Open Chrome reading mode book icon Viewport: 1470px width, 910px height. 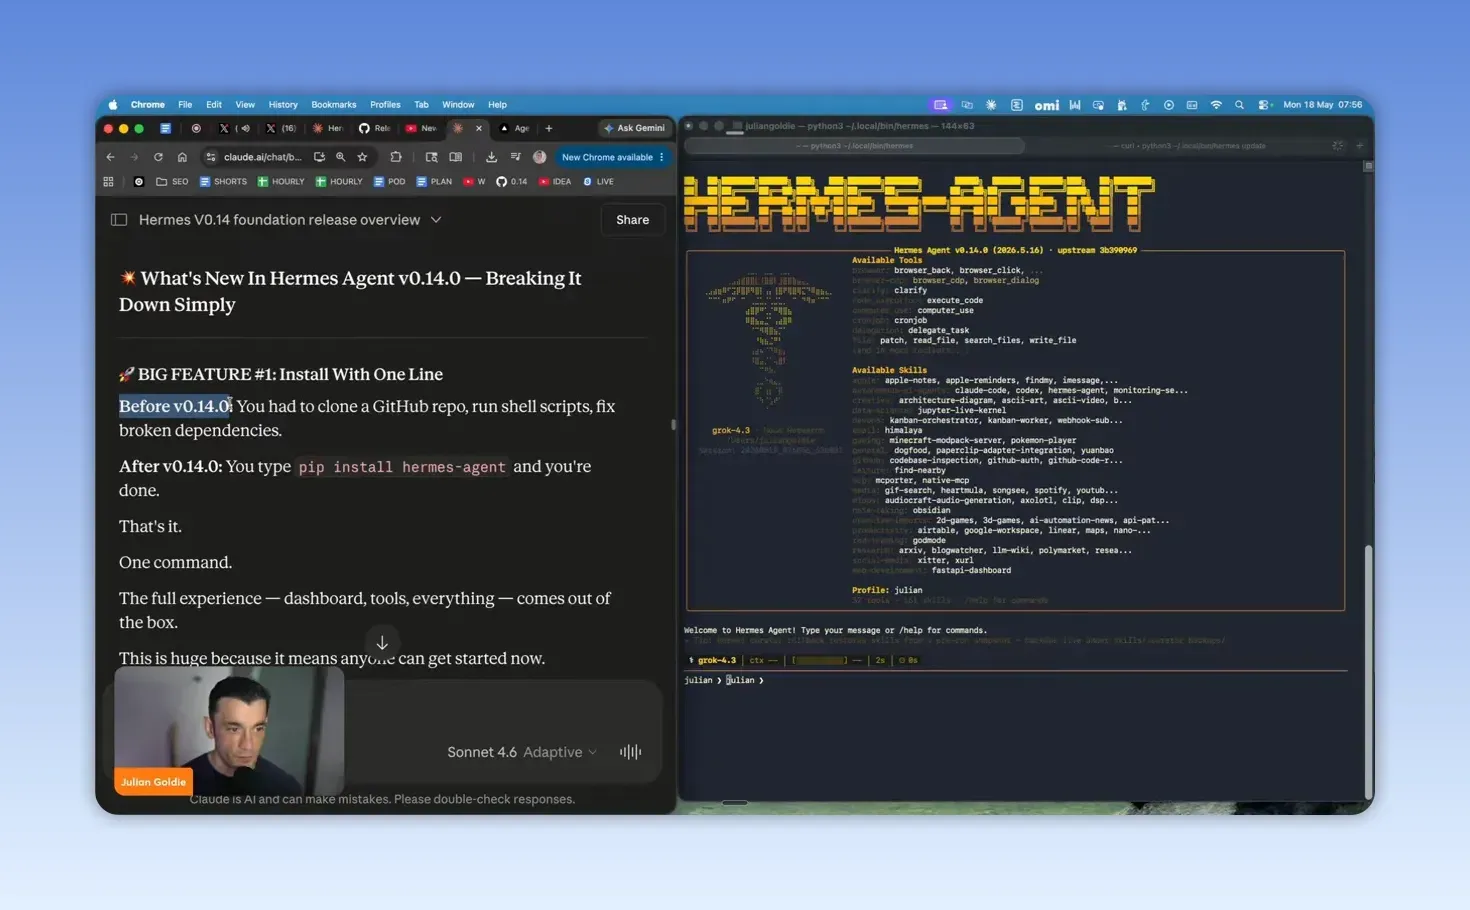[x=456, y=157]
